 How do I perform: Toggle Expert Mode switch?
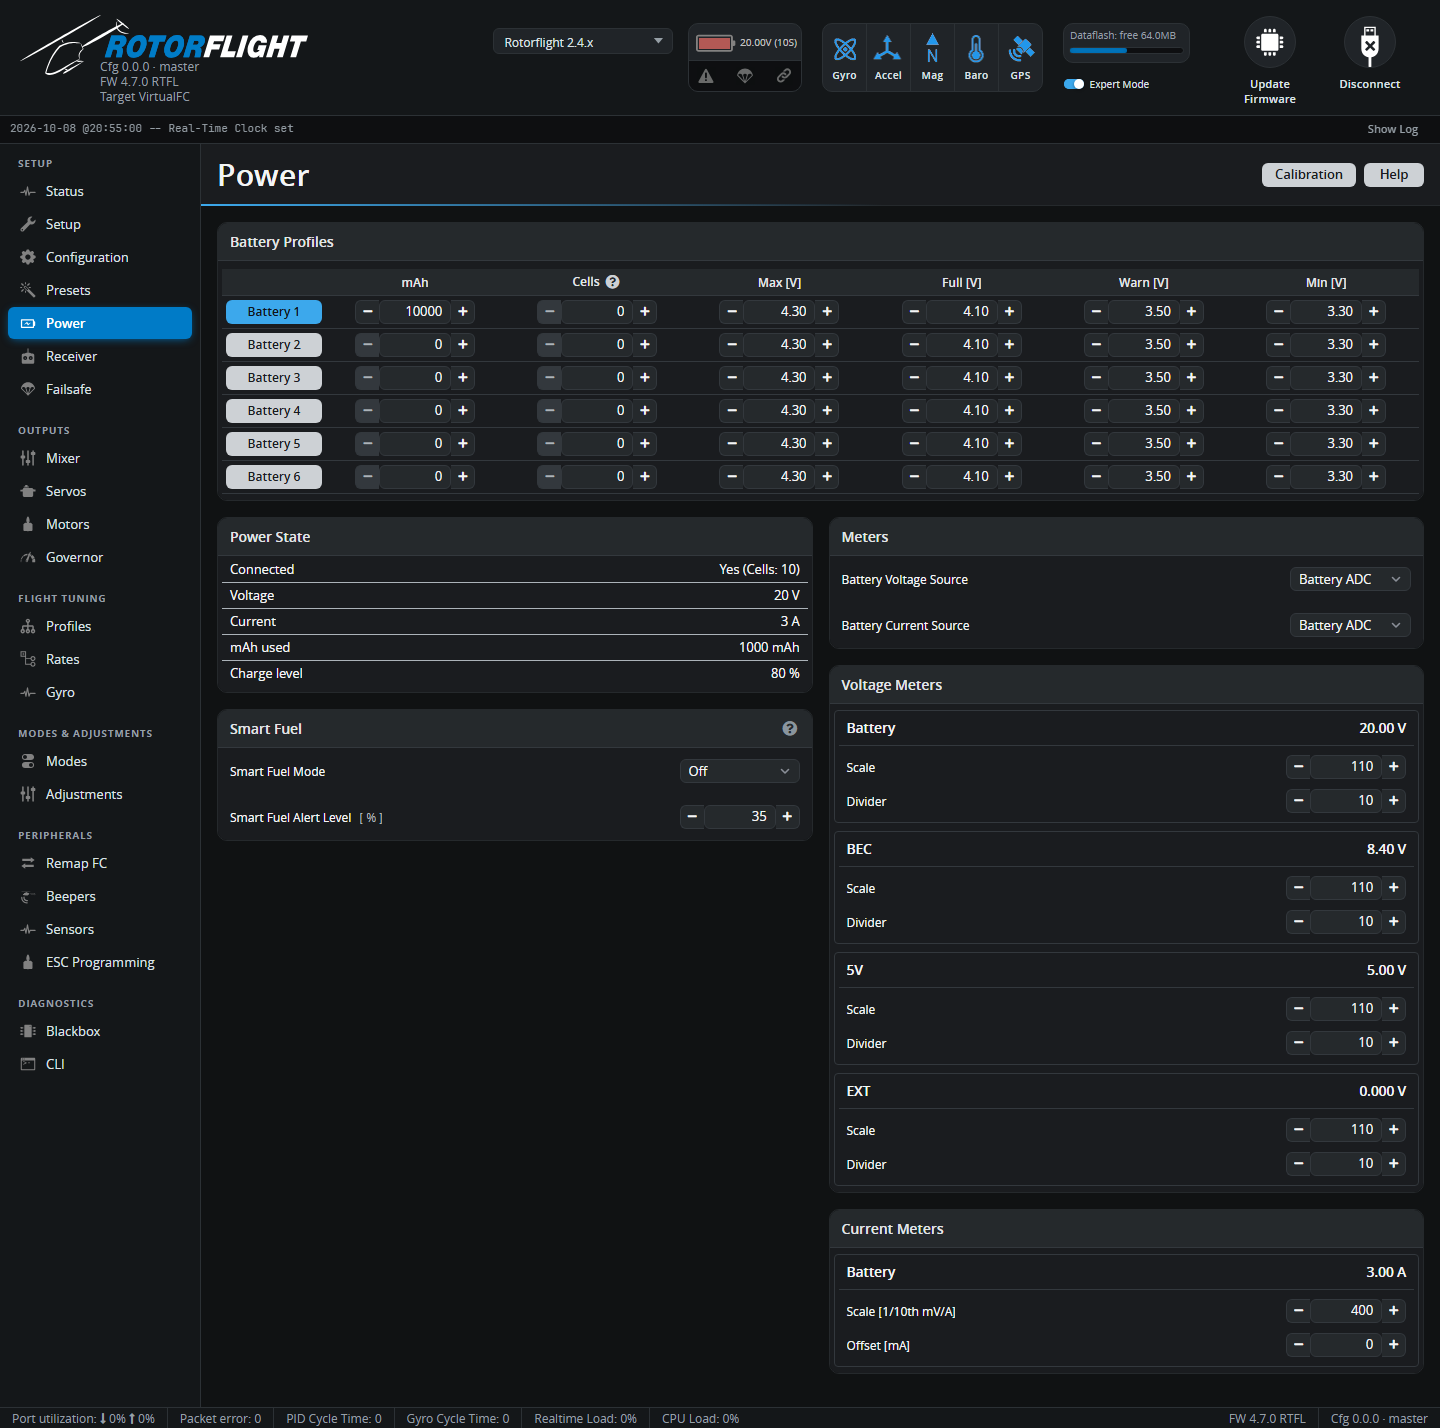[1074, 84]
